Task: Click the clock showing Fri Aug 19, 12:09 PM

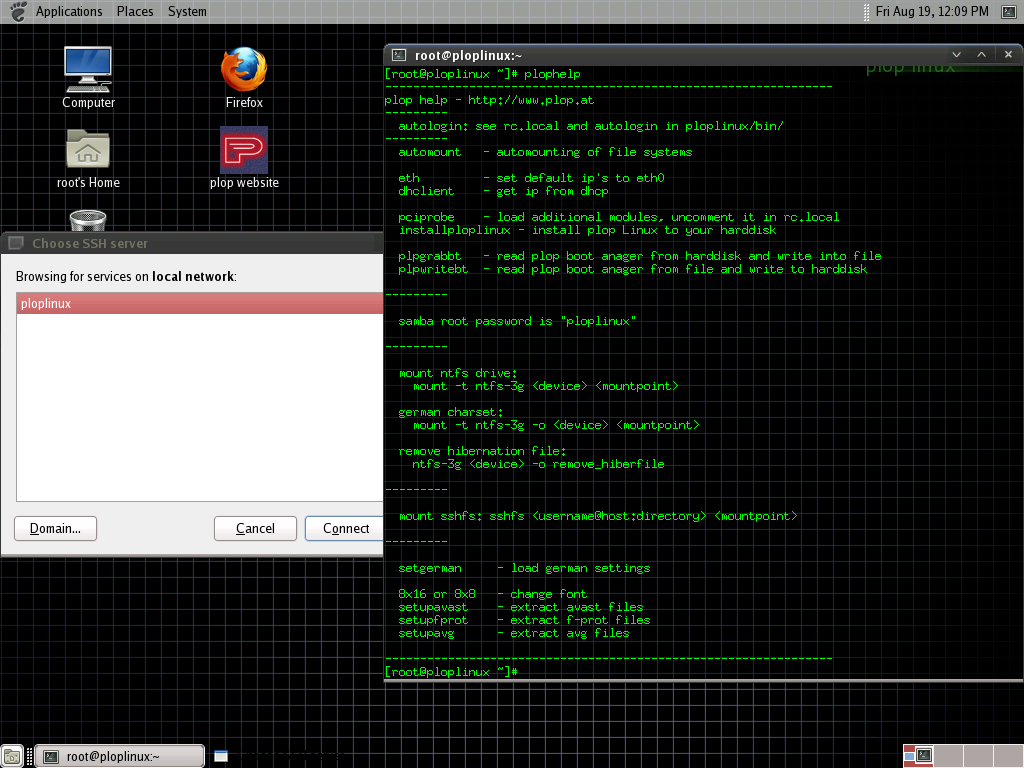Action: pos(932,11)
